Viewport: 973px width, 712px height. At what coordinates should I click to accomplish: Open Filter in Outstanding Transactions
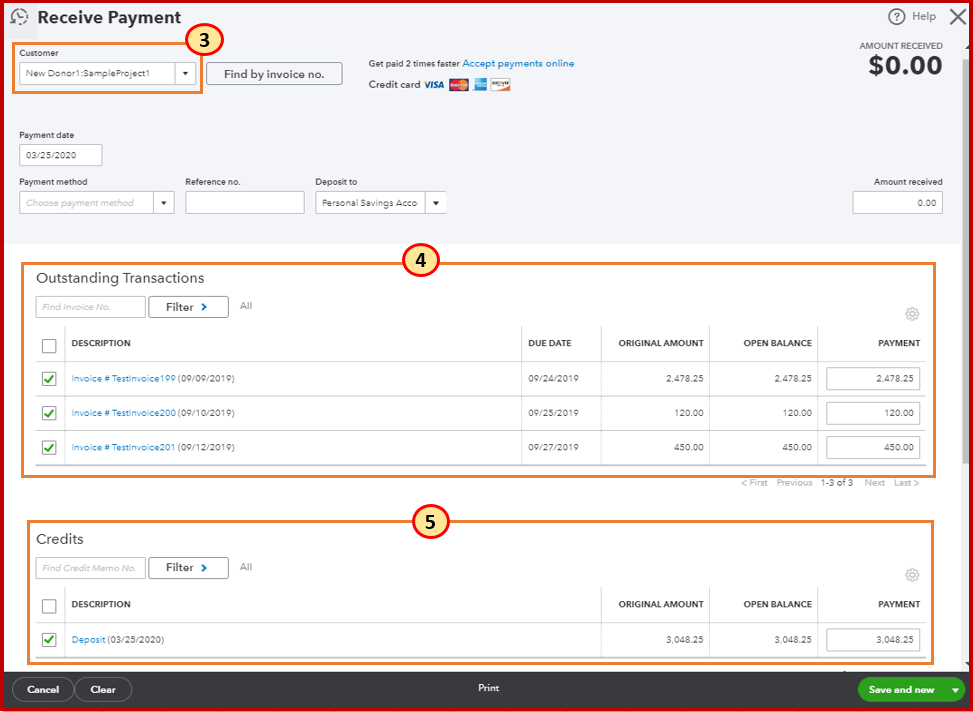pos(188,307)
